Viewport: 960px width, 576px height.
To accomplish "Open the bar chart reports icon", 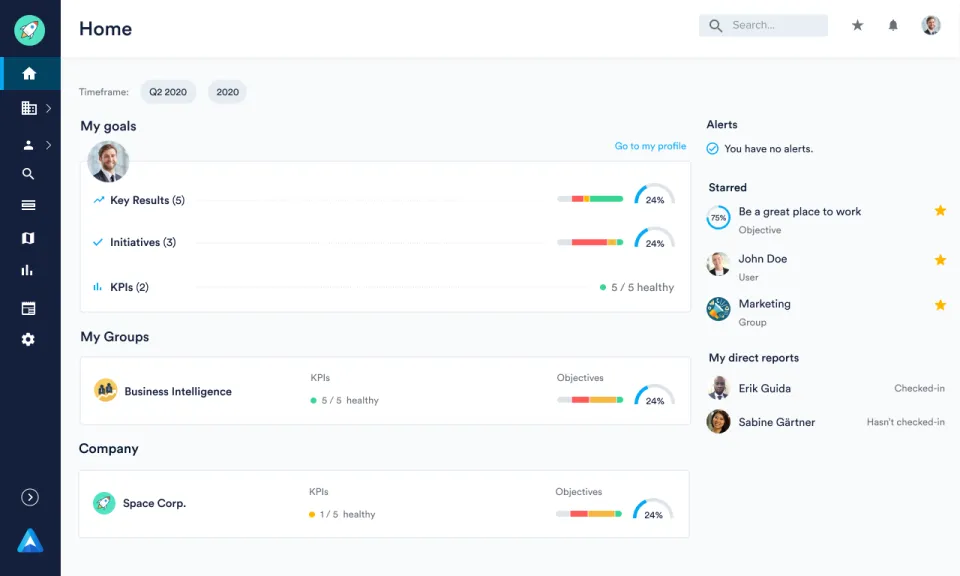I will click(28, 270).
